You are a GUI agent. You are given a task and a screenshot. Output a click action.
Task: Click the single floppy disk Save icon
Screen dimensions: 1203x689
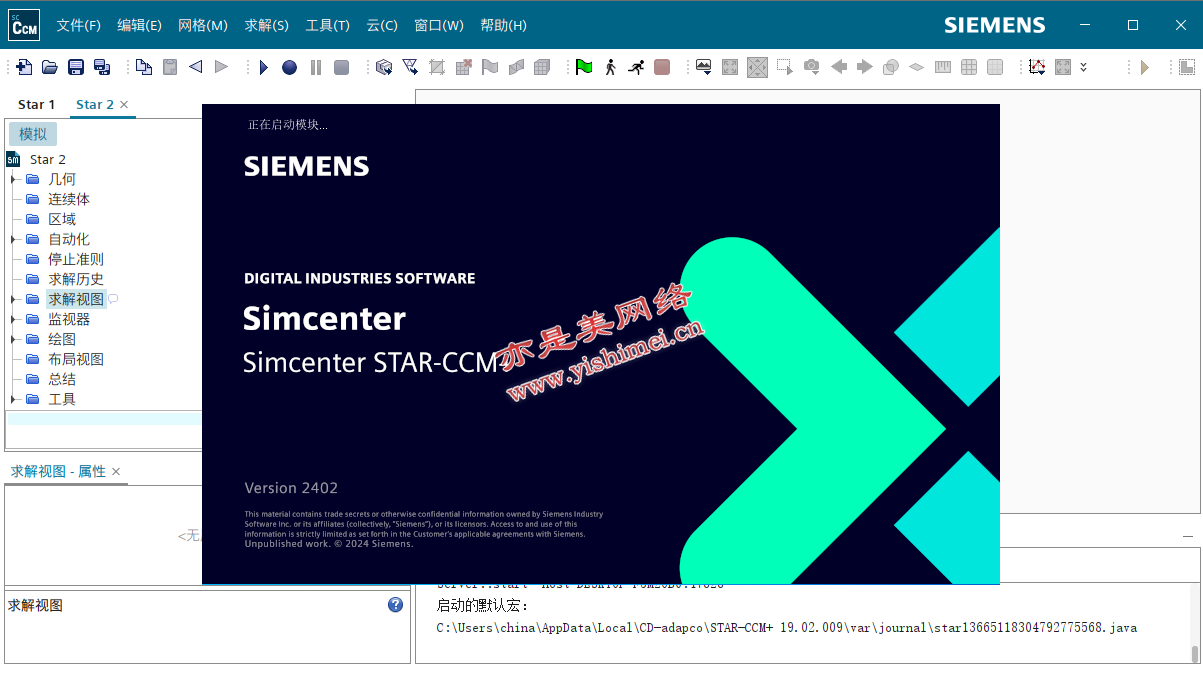[x=76, y=67]
